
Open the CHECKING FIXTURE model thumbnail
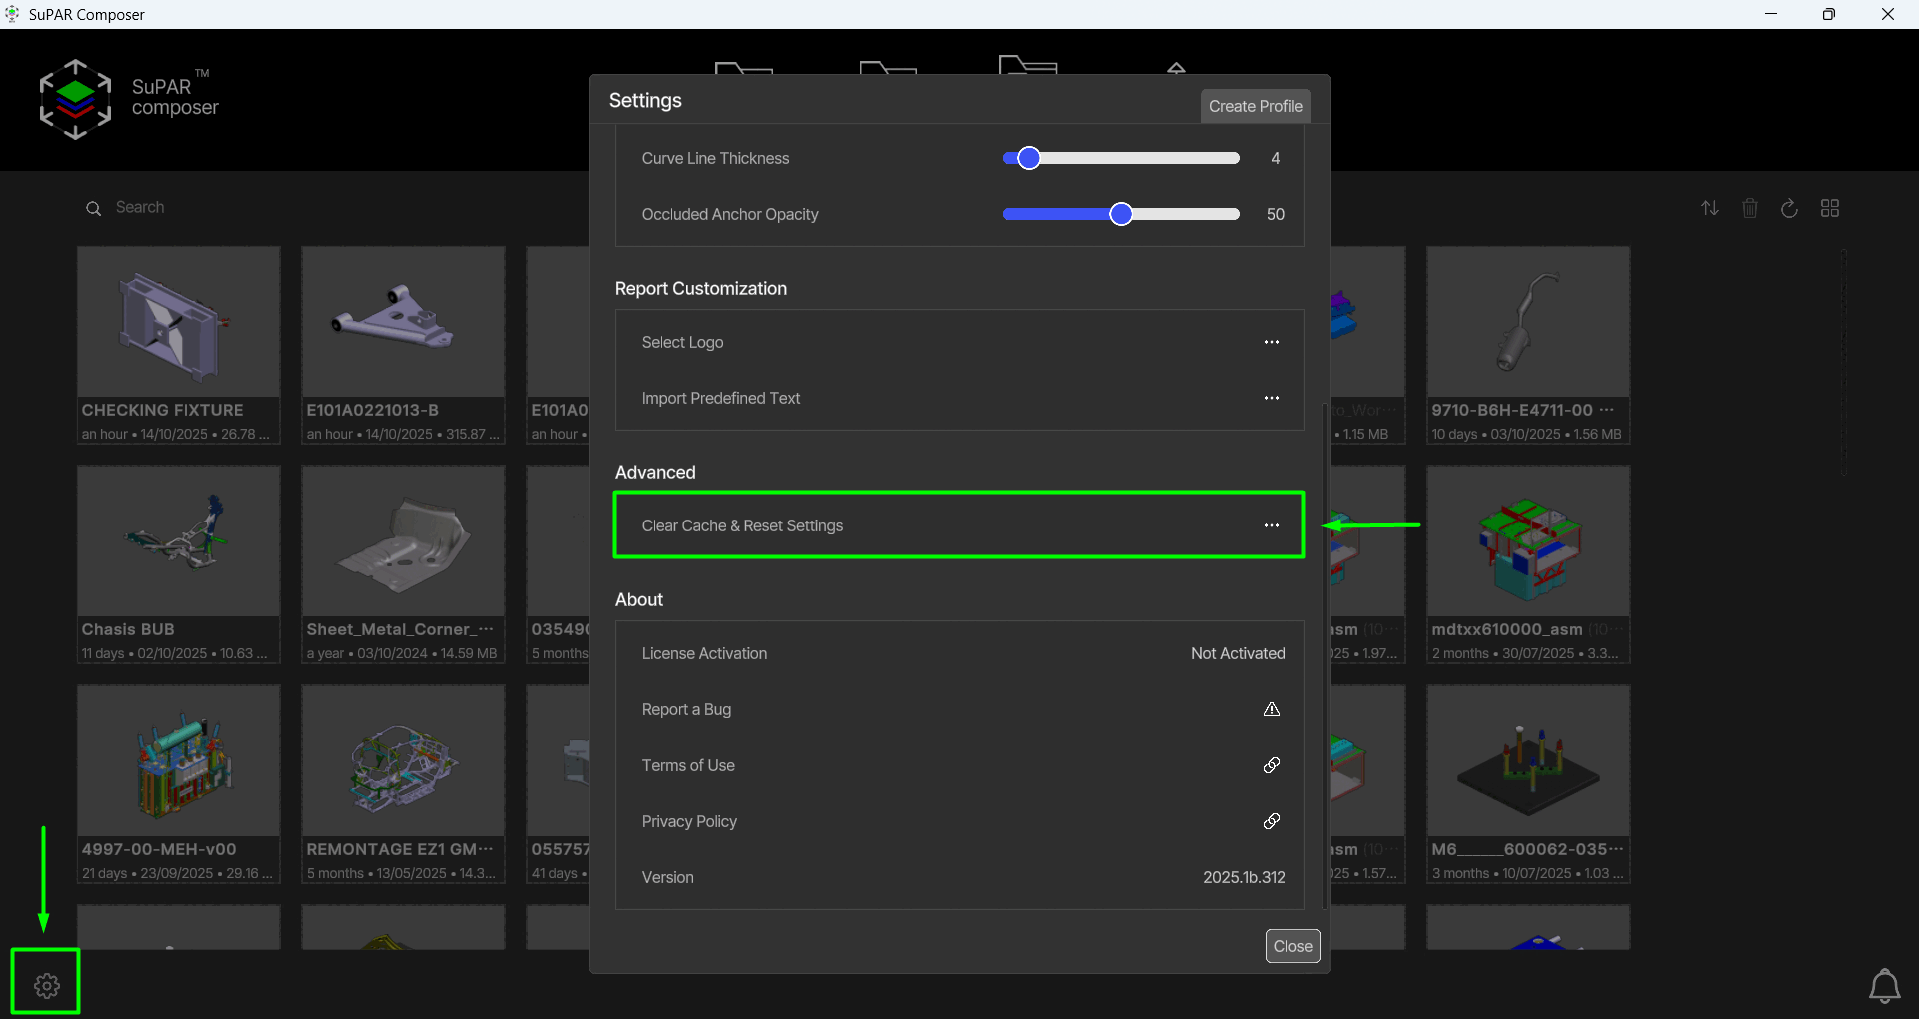tap(179, 322)
